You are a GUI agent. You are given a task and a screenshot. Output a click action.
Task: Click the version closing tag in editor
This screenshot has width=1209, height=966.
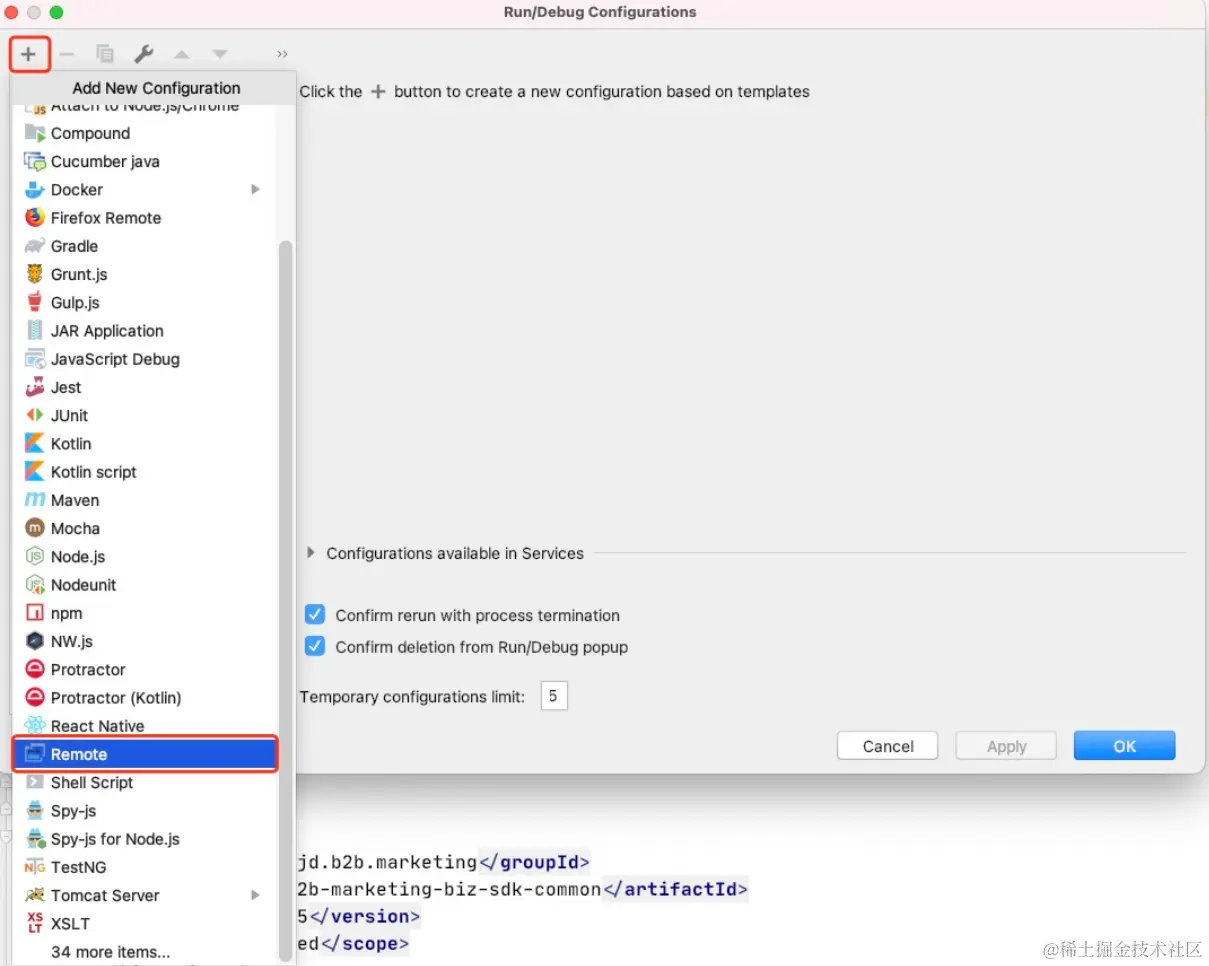pyautogui.click(x=365, y=916)
